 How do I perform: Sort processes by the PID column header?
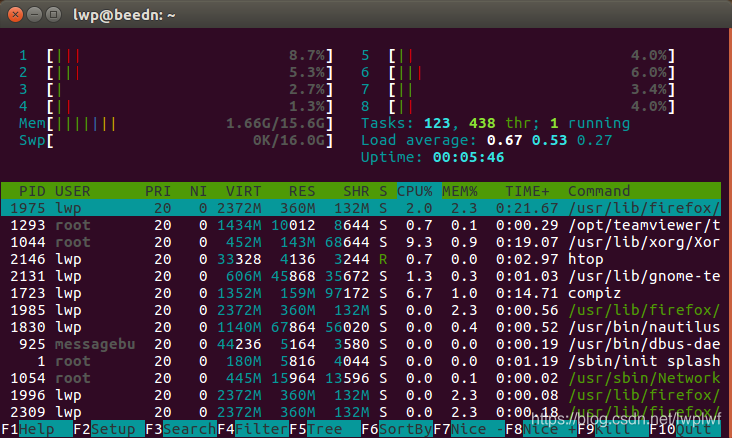(32, 191)
